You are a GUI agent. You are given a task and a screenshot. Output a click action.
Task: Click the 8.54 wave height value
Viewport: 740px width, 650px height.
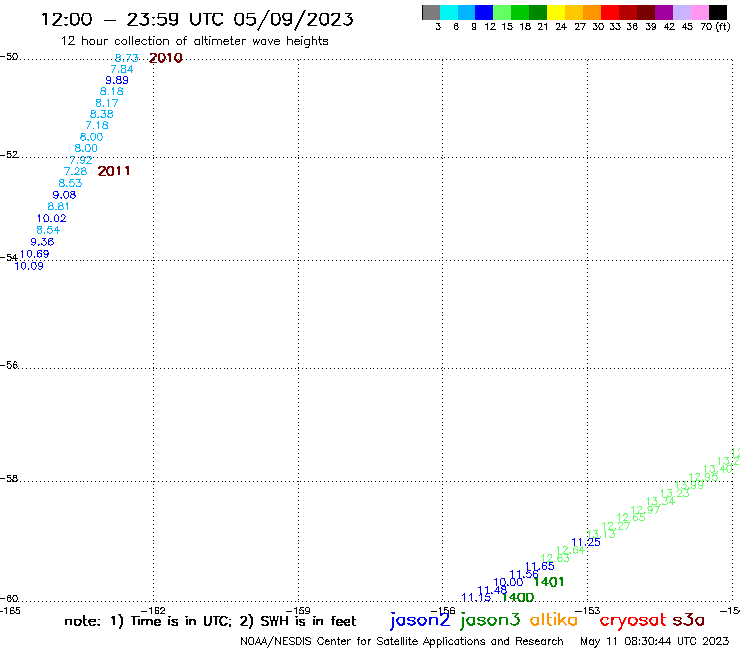pyautogui.click(x=48, y=230)
